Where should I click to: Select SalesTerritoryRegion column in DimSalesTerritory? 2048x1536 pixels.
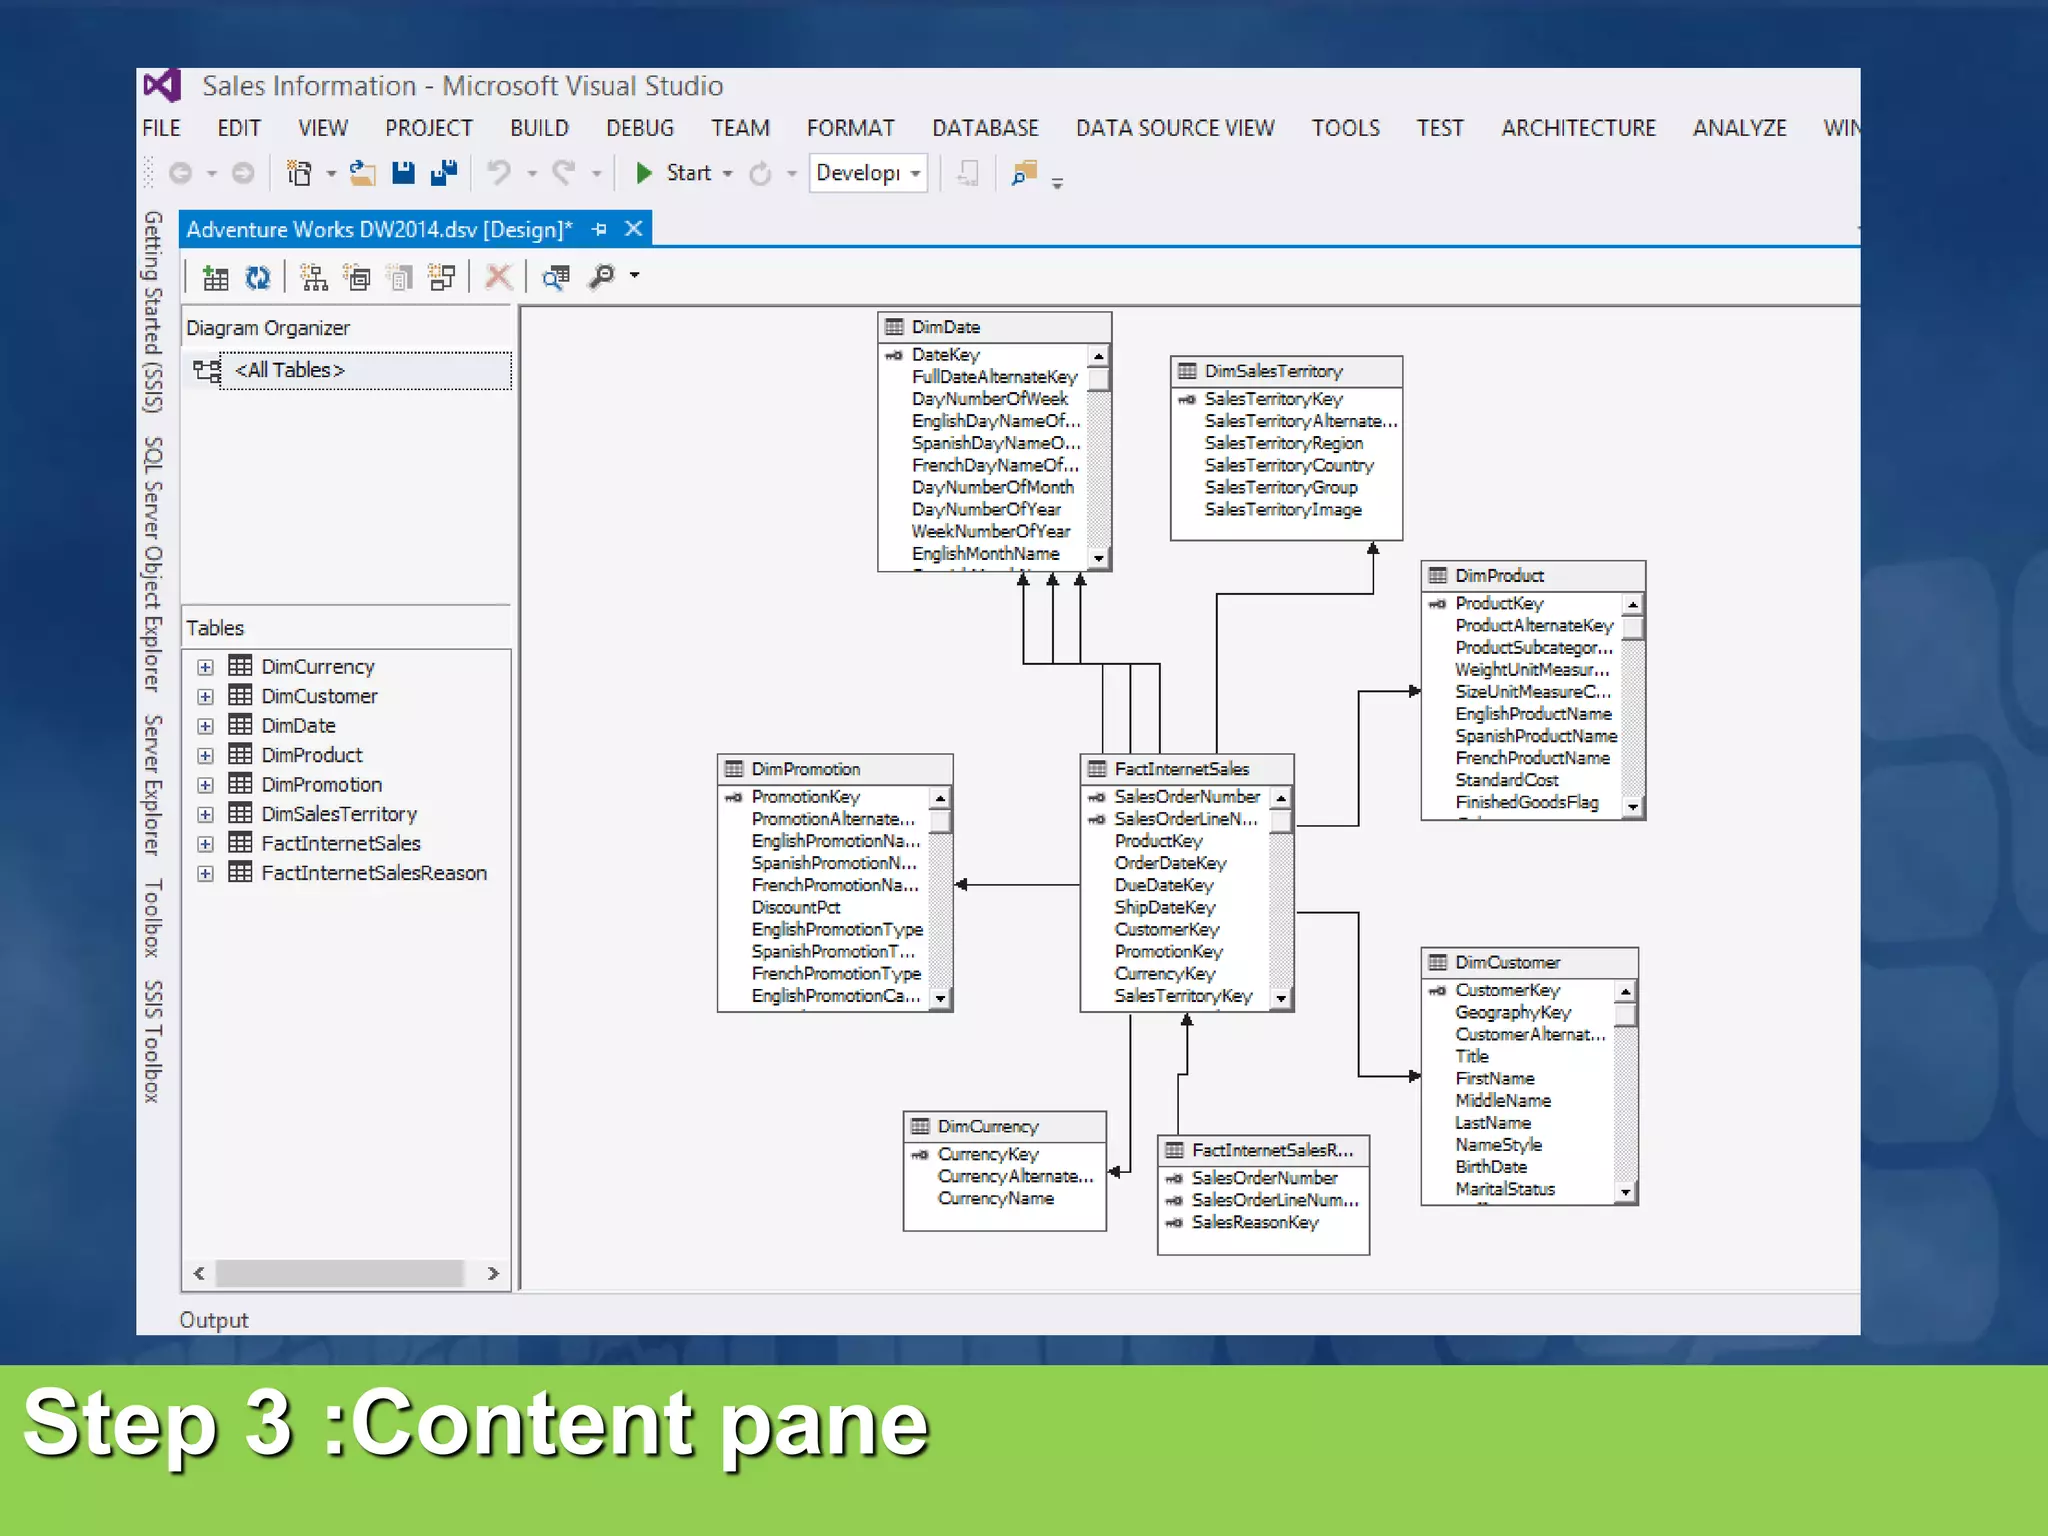(x=1284, y=443)
